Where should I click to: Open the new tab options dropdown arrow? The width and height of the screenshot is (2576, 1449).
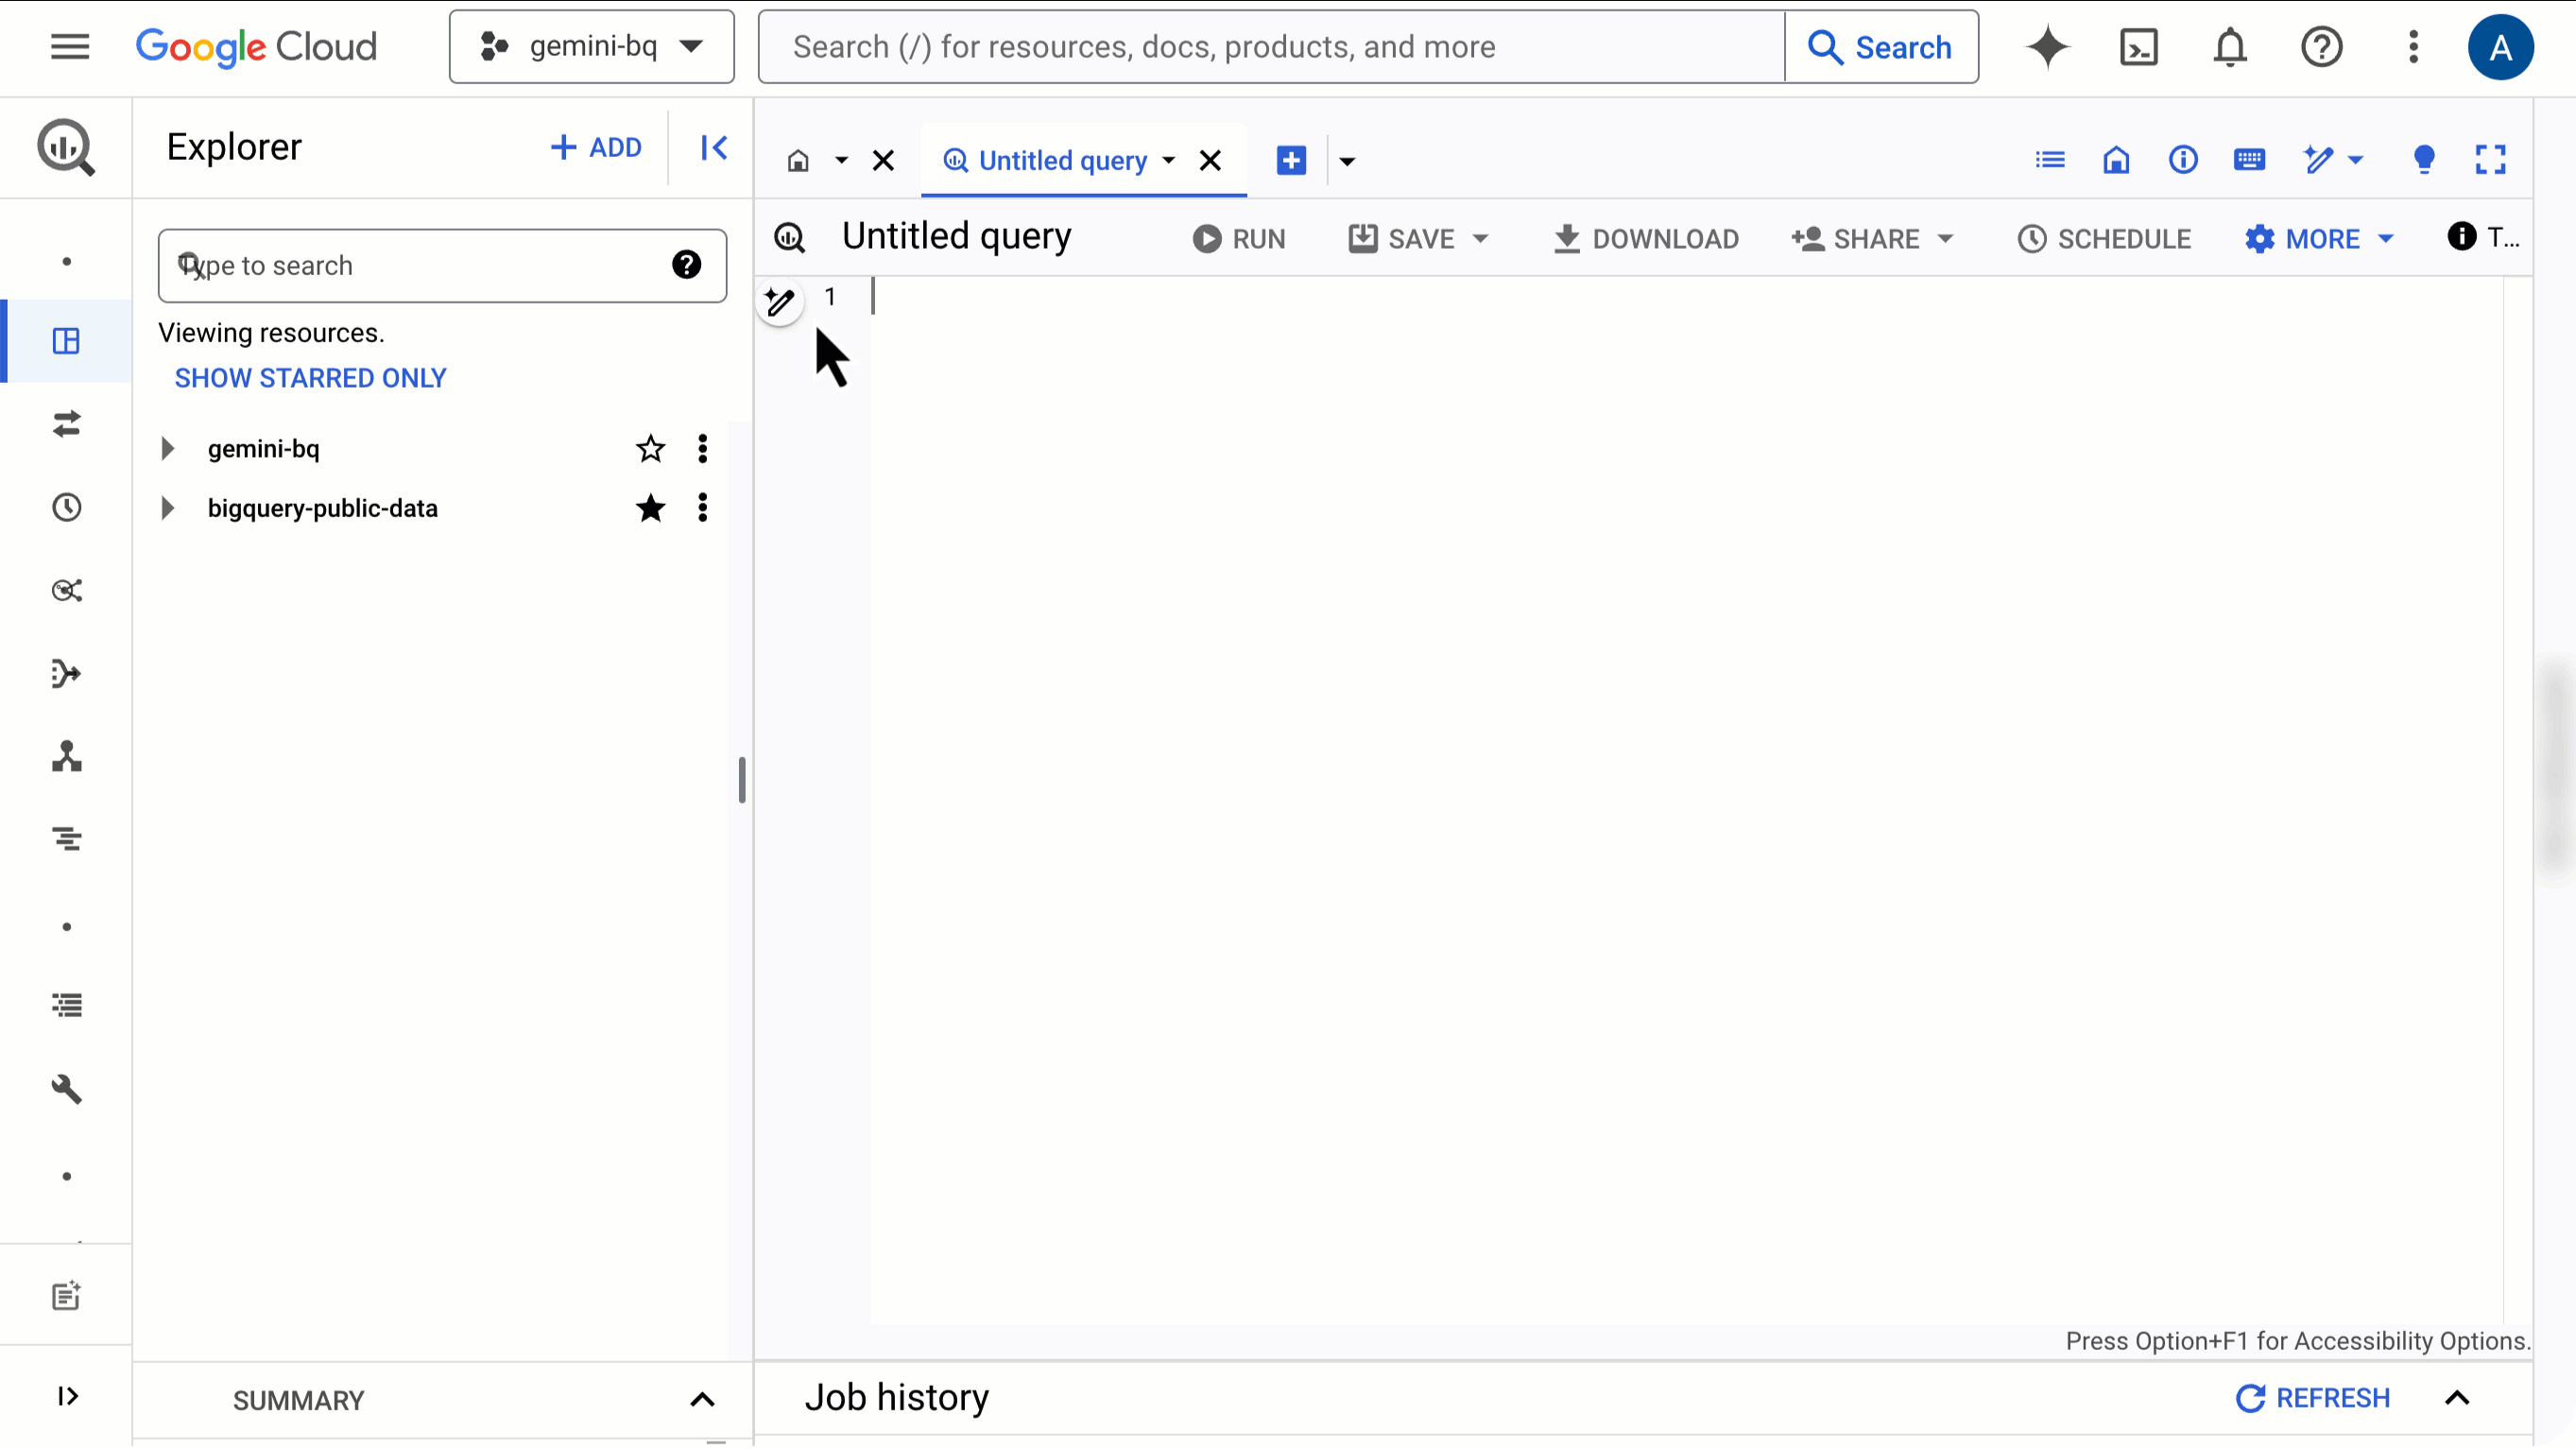pyautogui.click(x=1347, y=161)
